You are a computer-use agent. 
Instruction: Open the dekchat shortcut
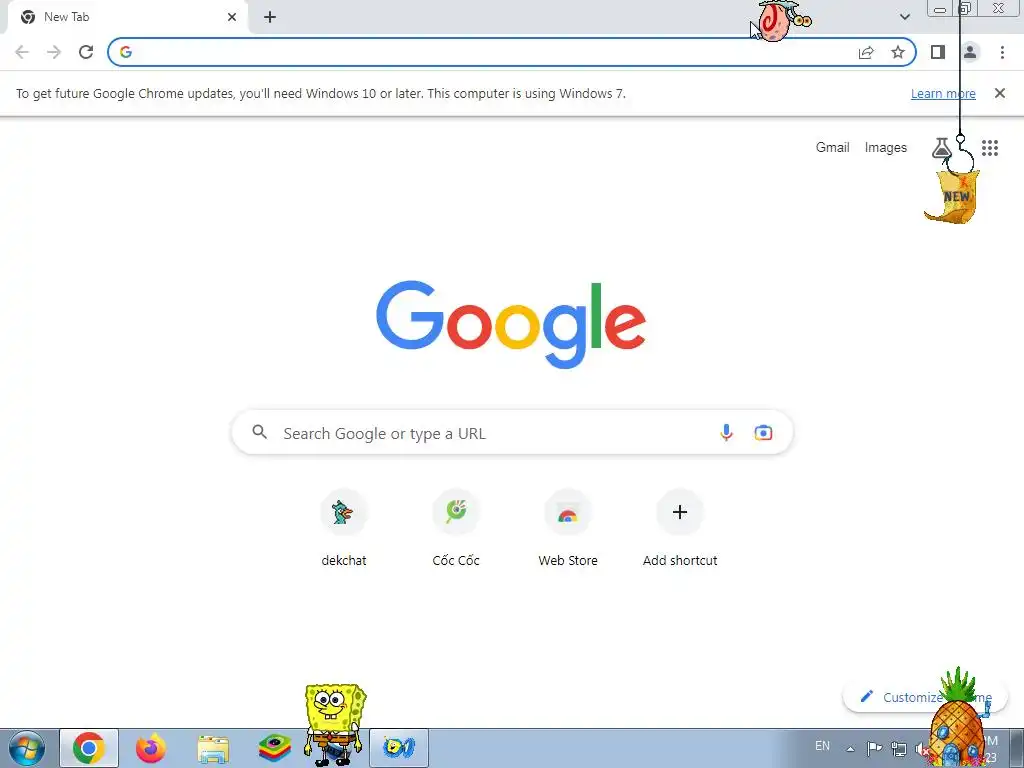click(x=344, y=528)
